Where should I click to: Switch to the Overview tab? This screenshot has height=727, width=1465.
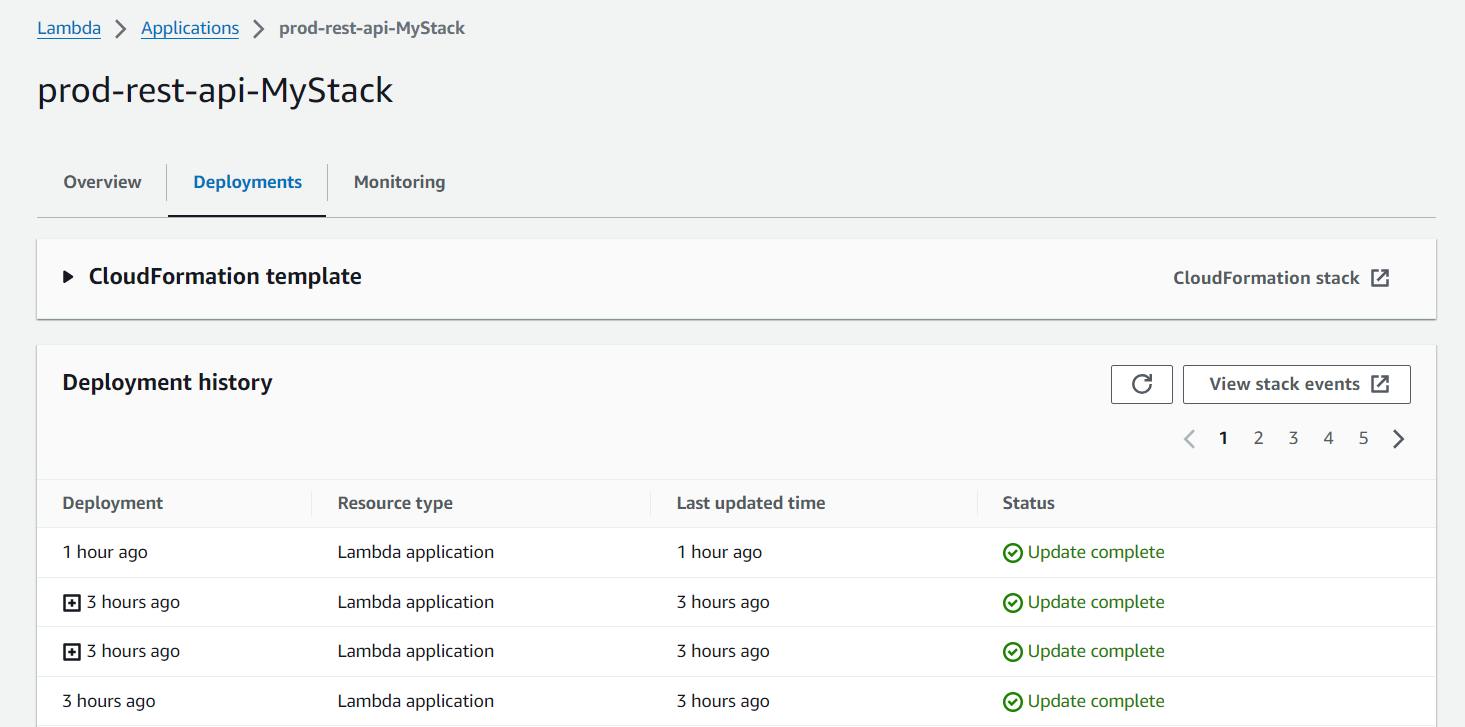click(x=102, y=182)
